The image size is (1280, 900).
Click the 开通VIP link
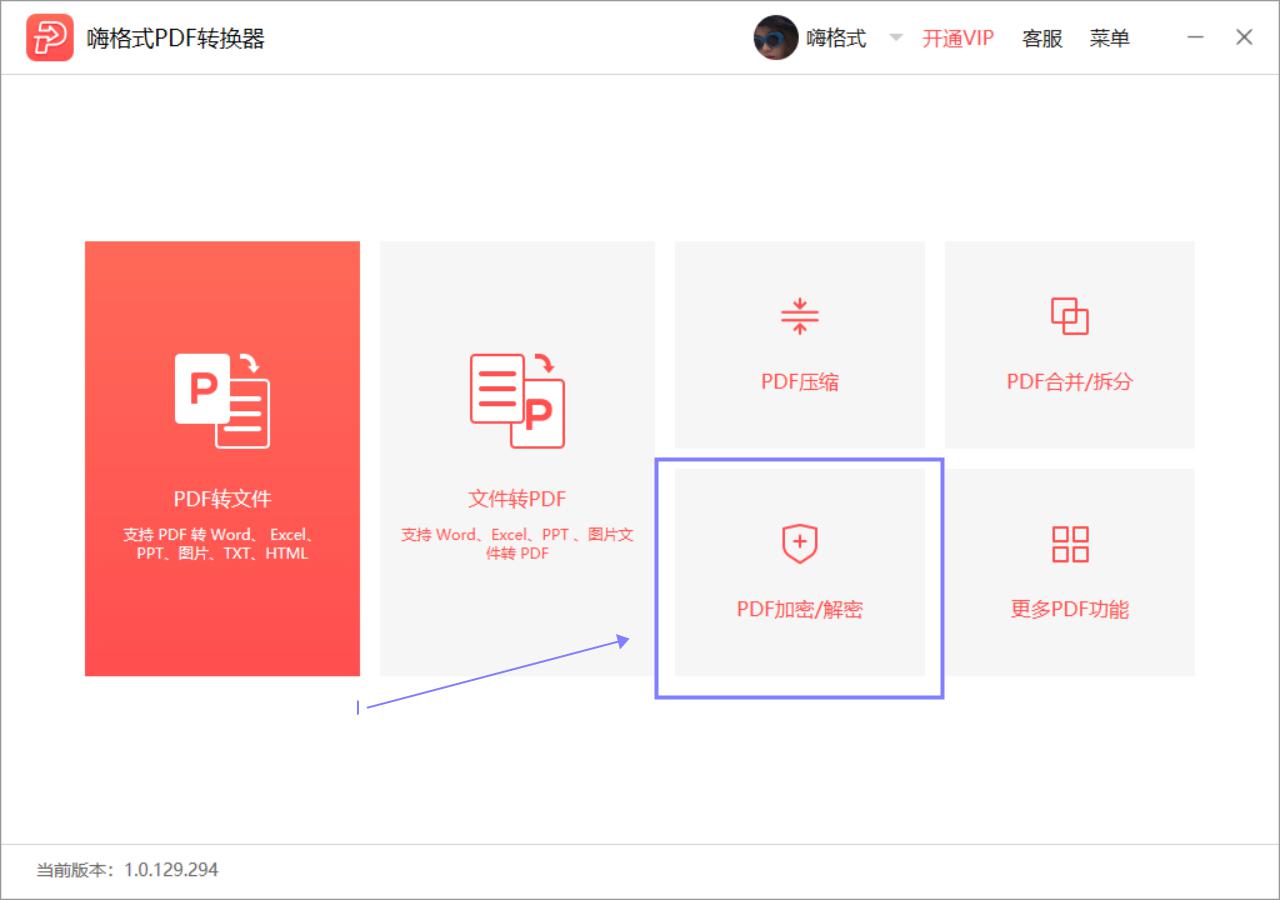click(x=956, y=37)
